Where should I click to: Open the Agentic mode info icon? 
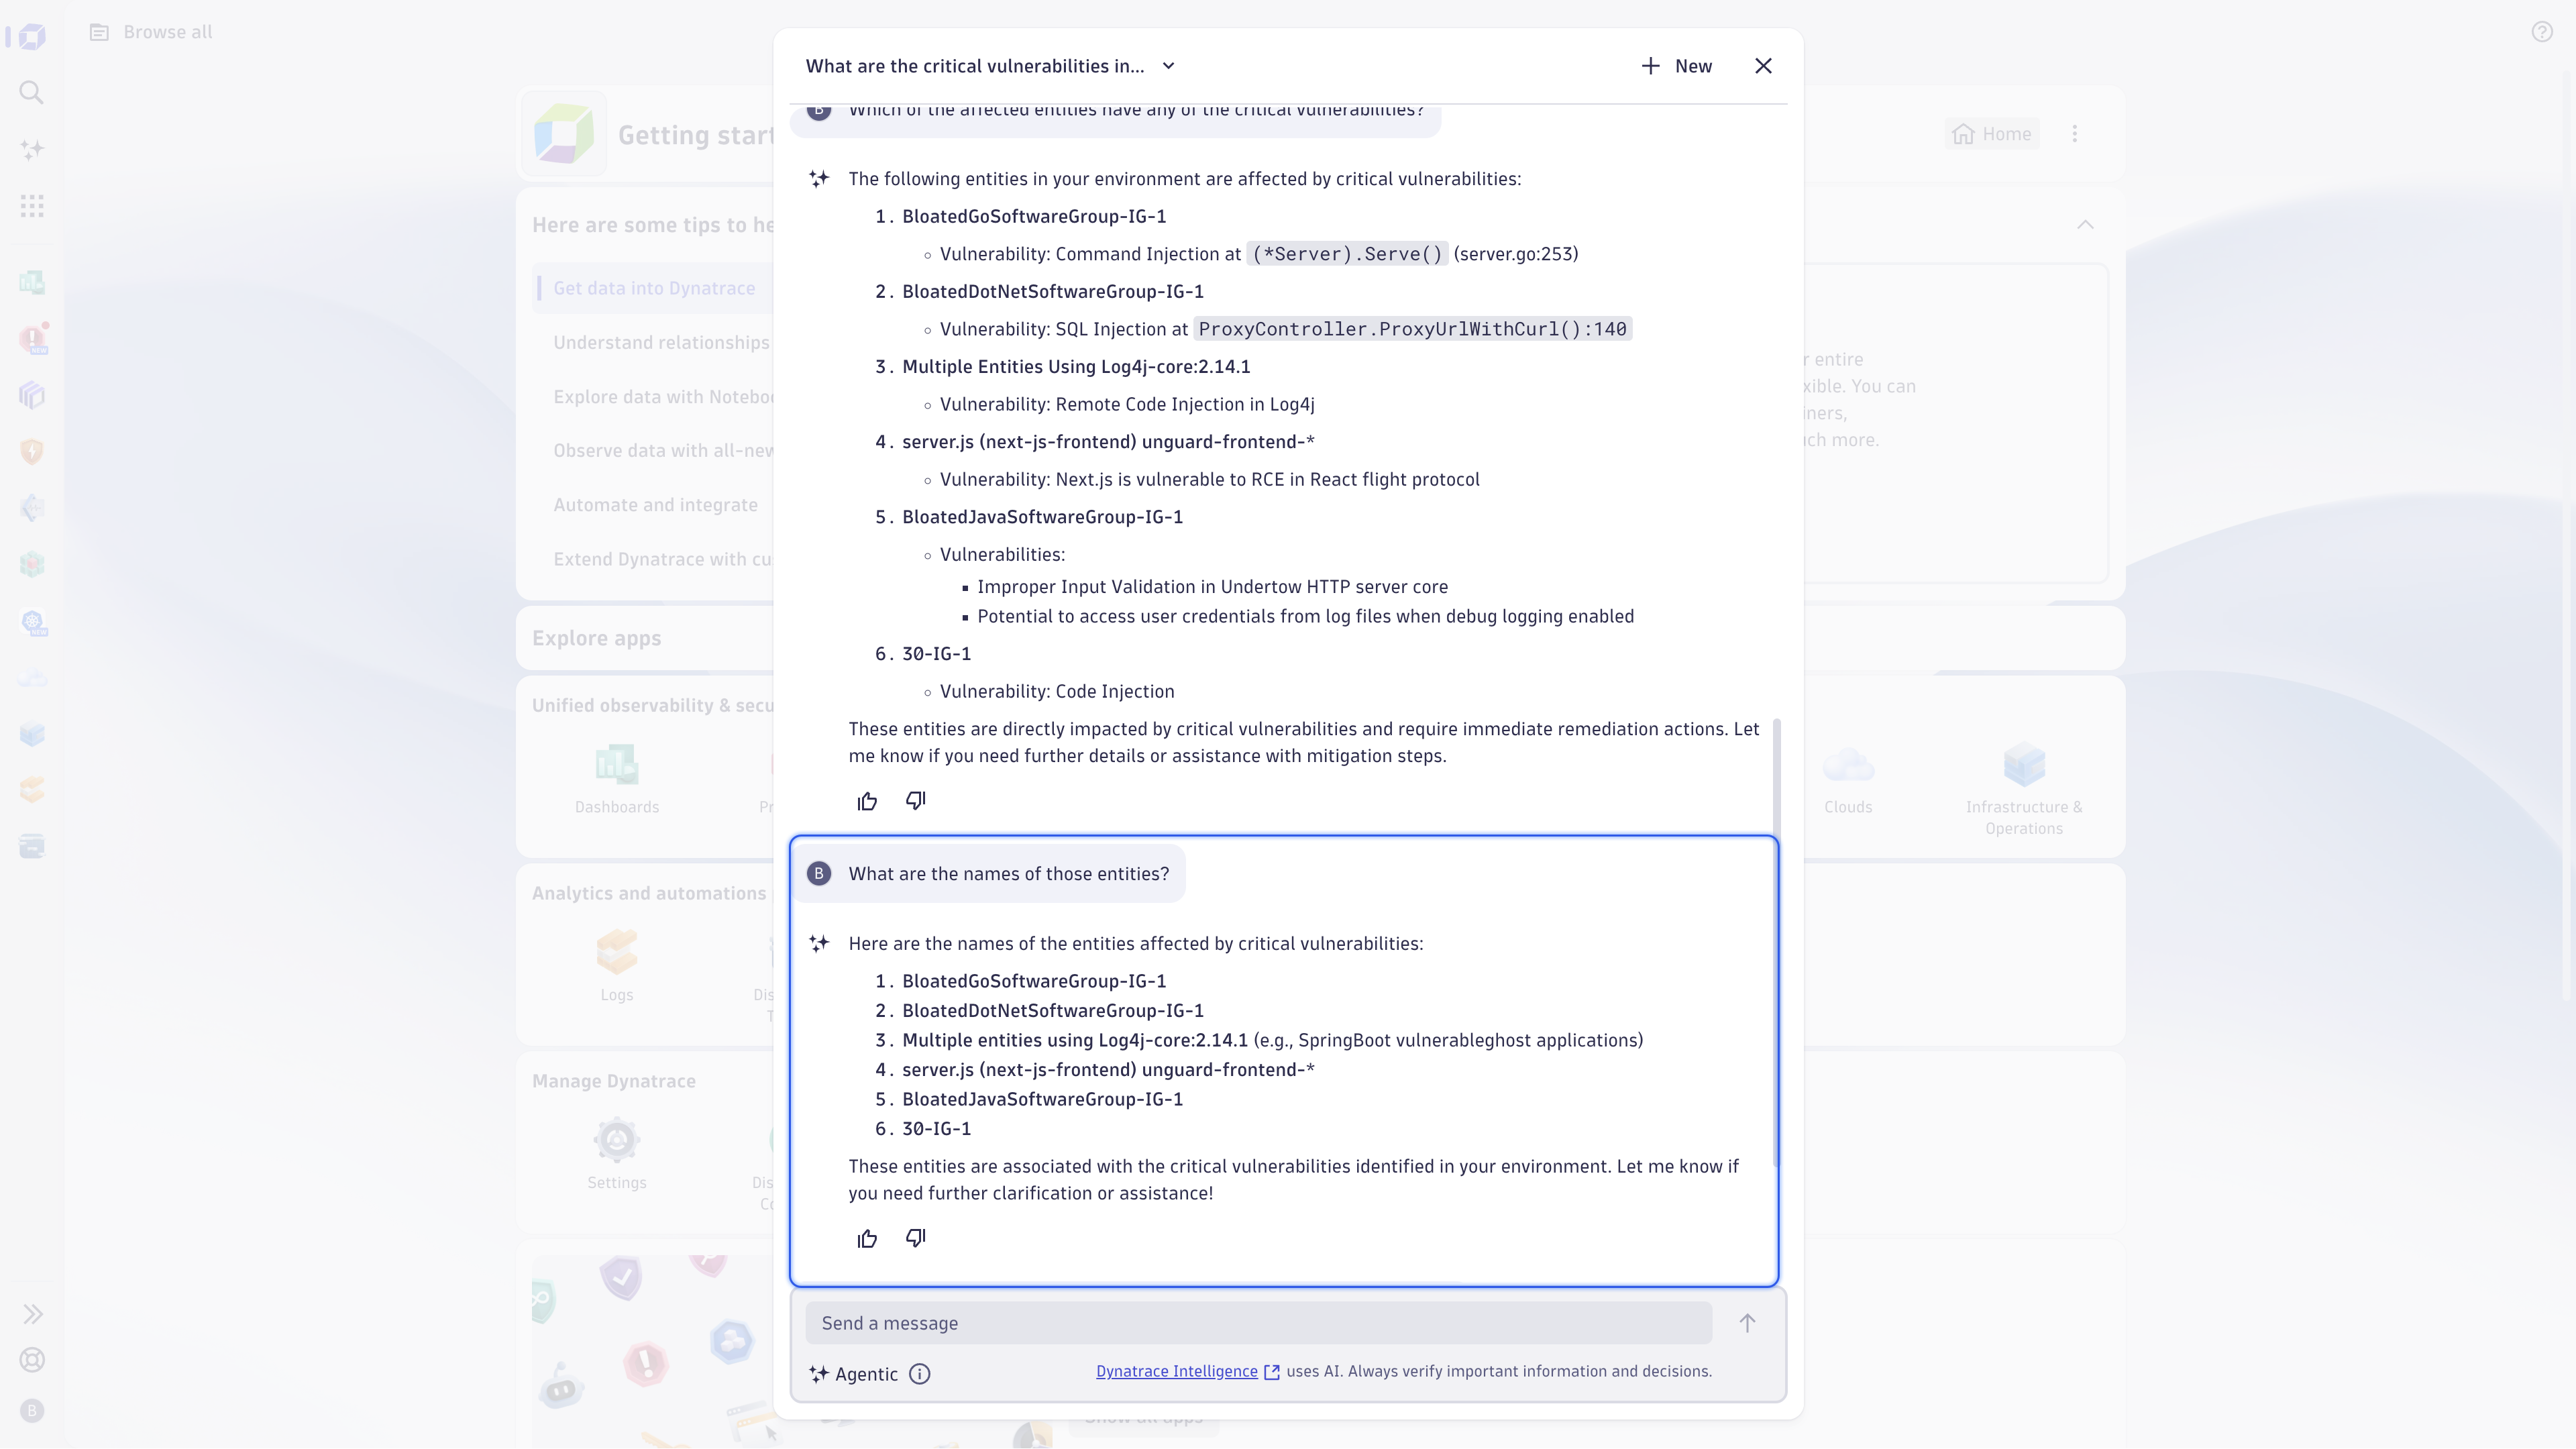point(919,1374)
